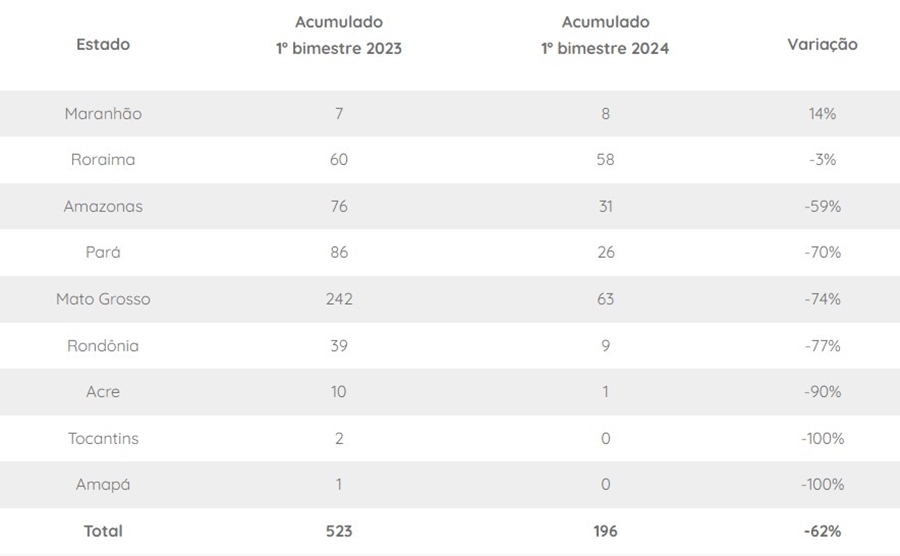Select the total 2024 value 196
The height and width of the screenshot is (556, 900).
[x=605, y=531]
